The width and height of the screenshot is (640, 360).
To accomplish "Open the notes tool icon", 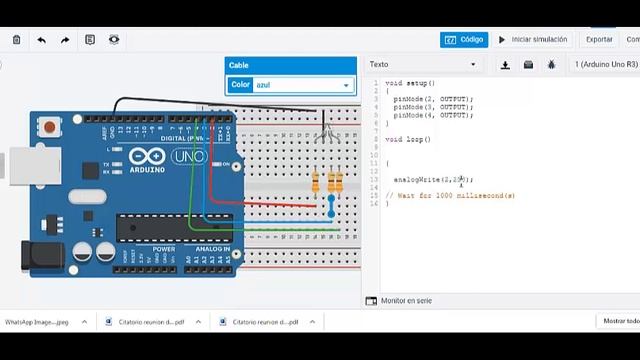I will point(90,40).
